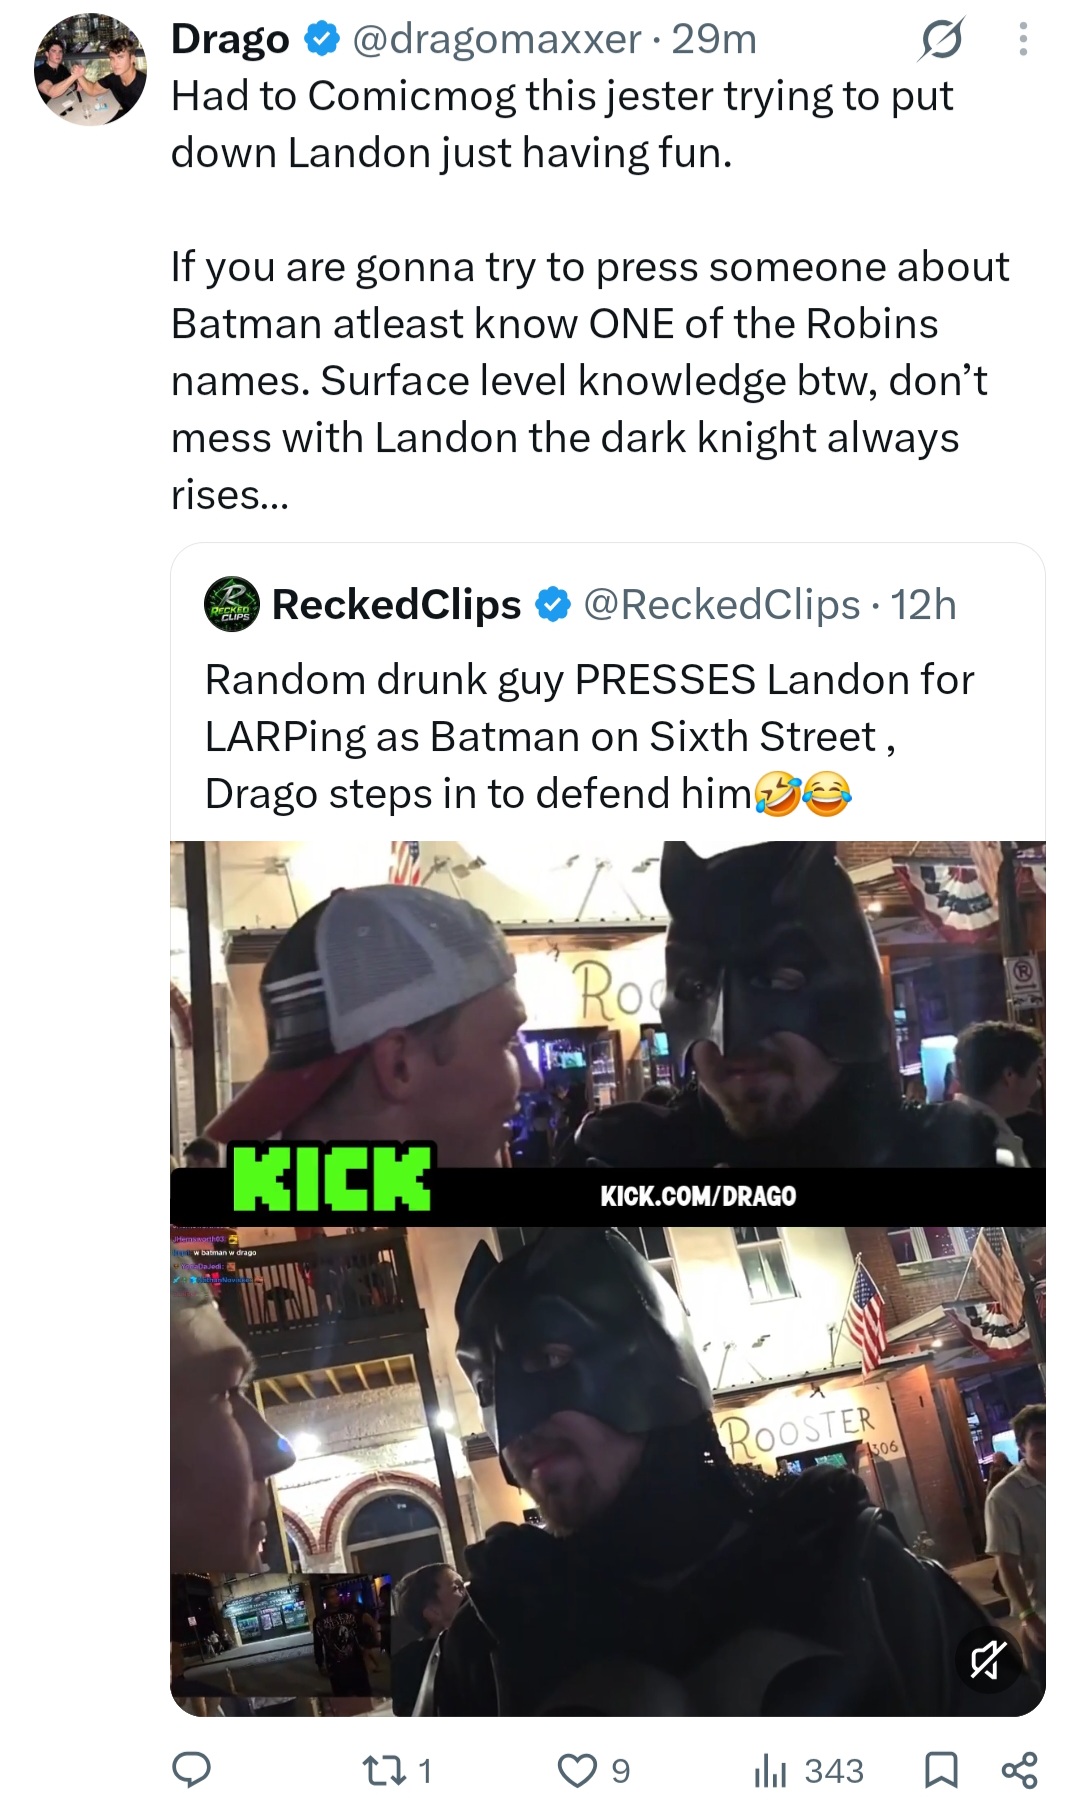Image resolution: width=1080 pixels, height=1816 pixels.
Task: Click the Drago display name
Action: [230, 39]
